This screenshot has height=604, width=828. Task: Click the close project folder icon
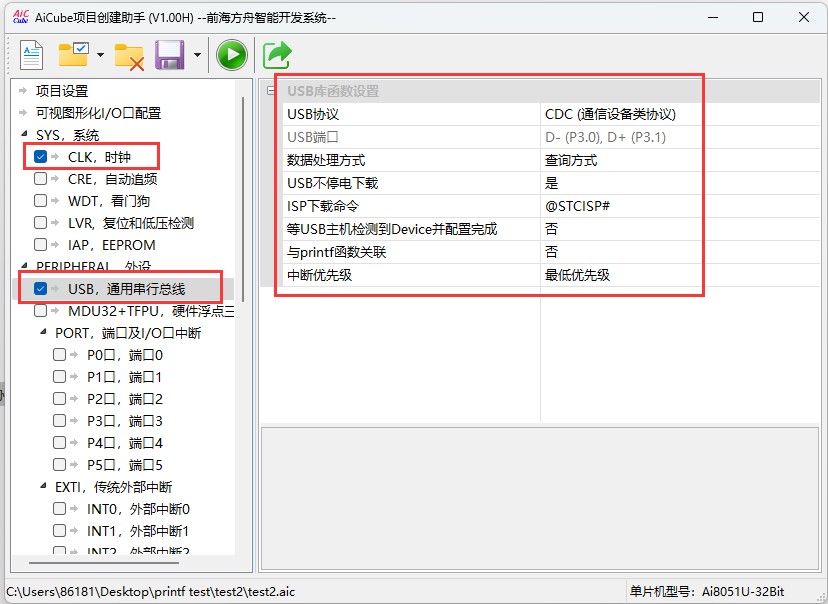click(129, 56)
